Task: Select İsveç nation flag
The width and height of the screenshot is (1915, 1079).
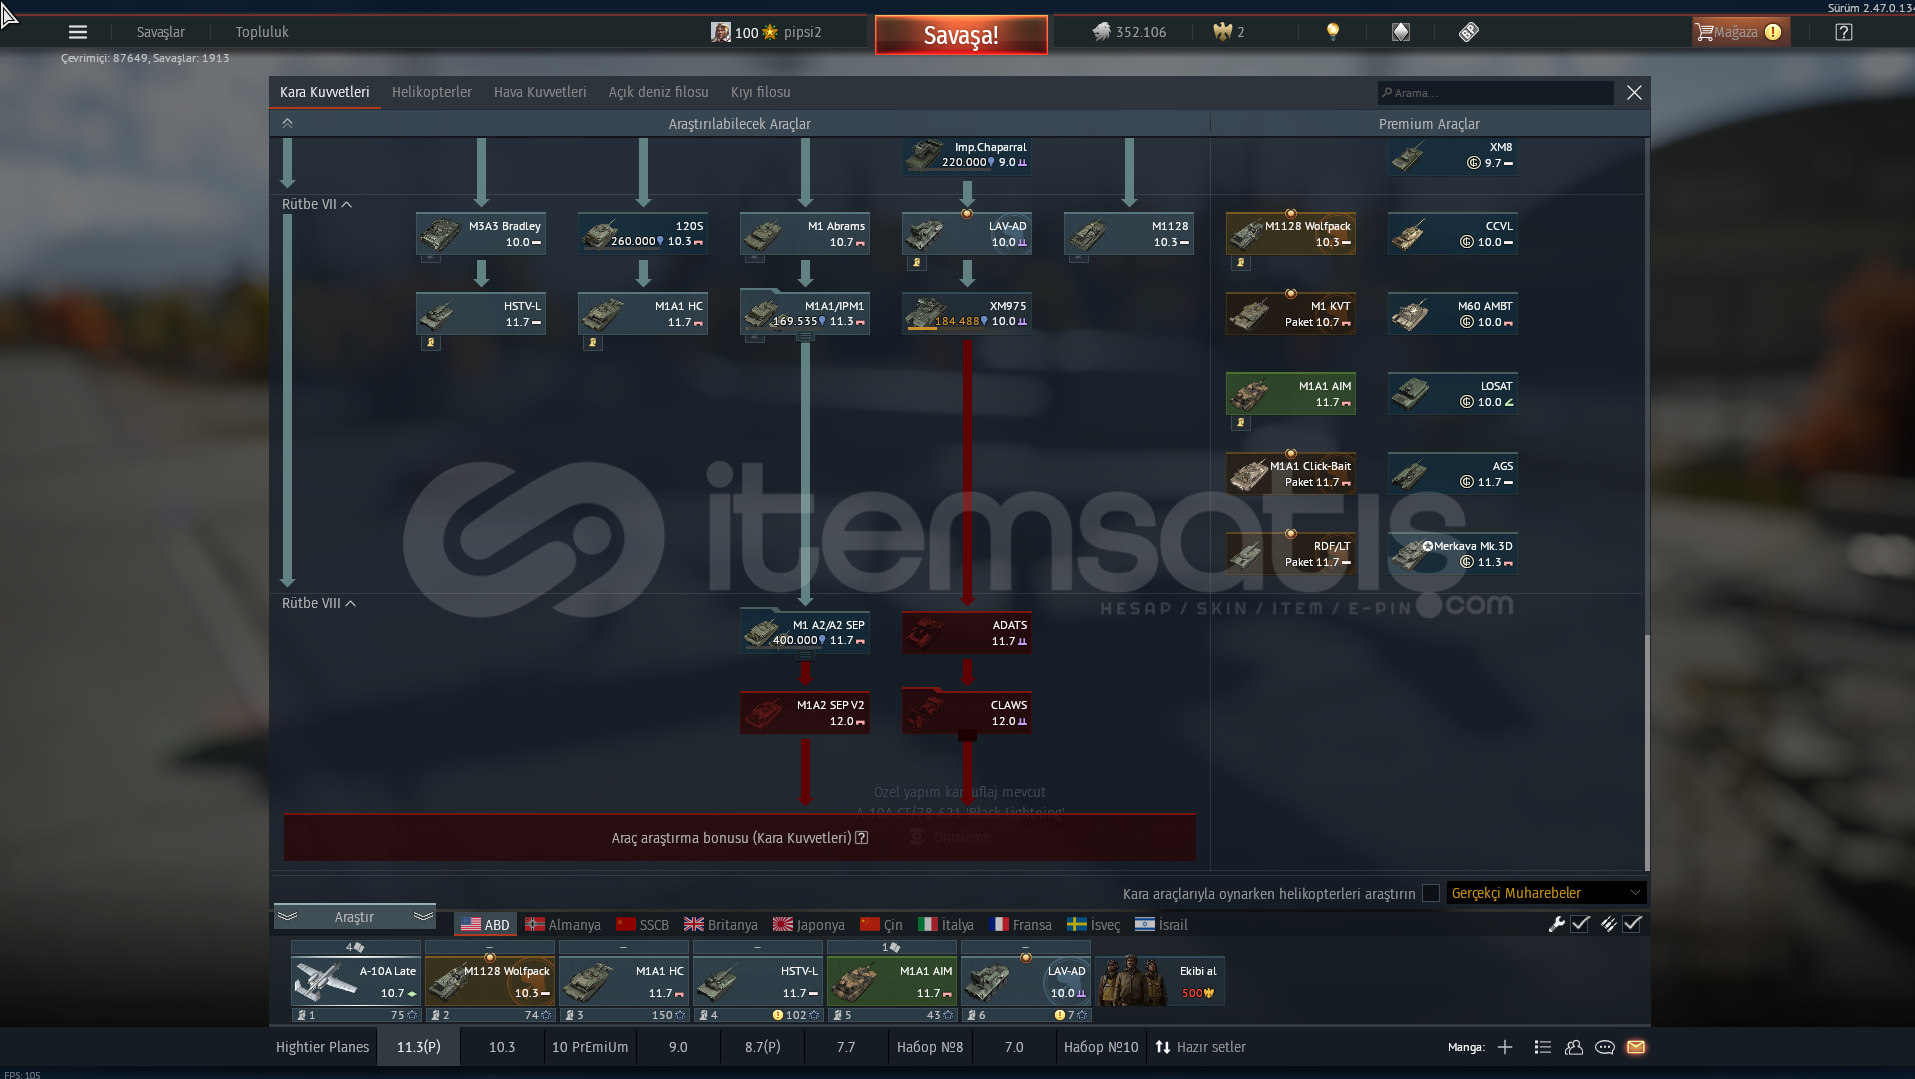Action: (x=1094, y=925)
